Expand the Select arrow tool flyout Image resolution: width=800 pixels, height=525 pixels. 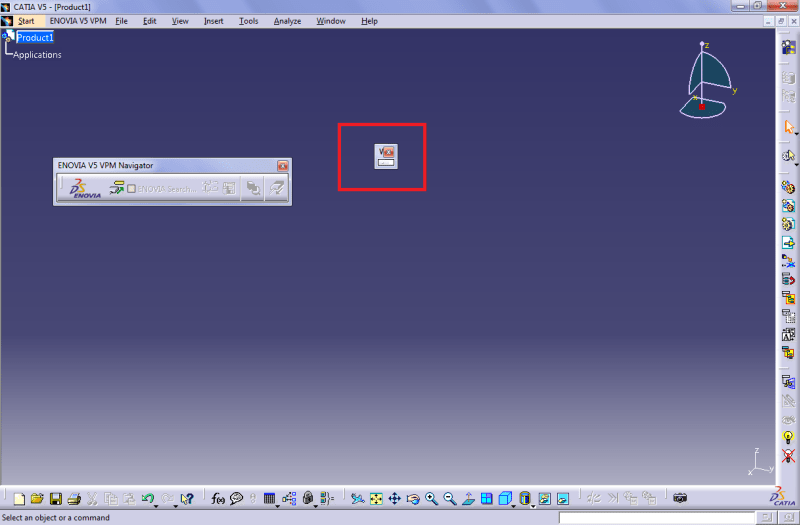(796, 134)
